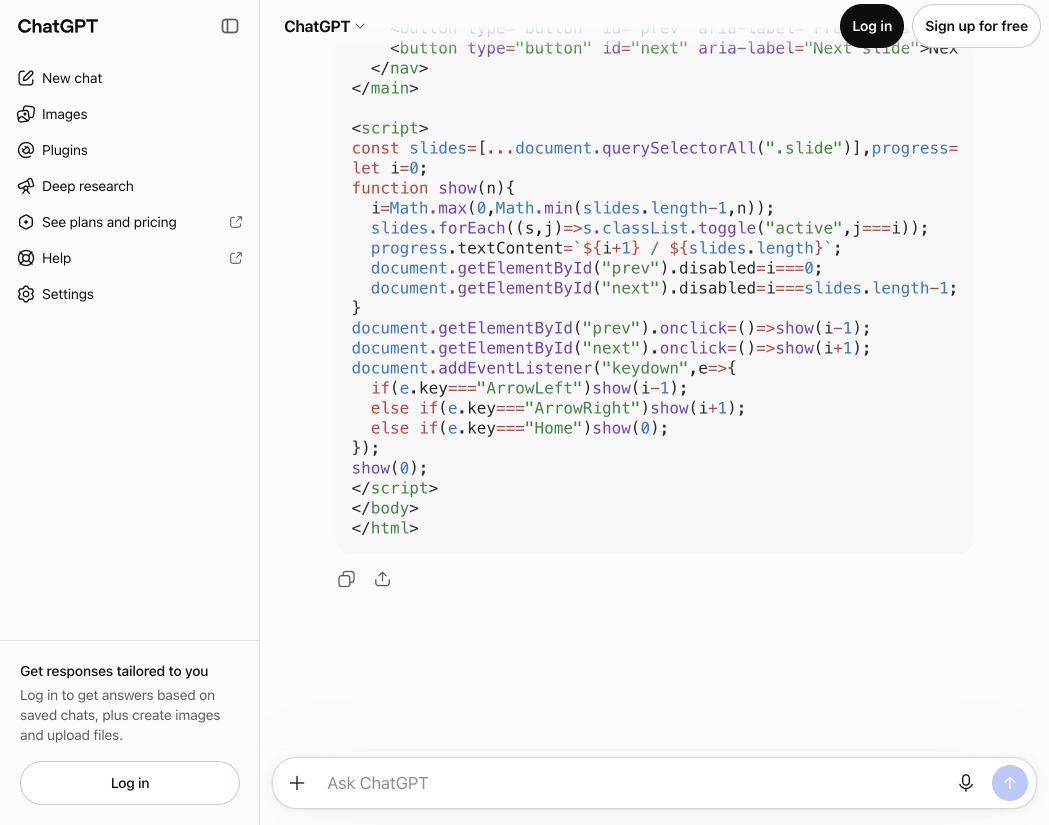This screenshot has width=1049, height=825.
Task: Click the ArrowLeft keydown condition line
Action: coord(529,388)
